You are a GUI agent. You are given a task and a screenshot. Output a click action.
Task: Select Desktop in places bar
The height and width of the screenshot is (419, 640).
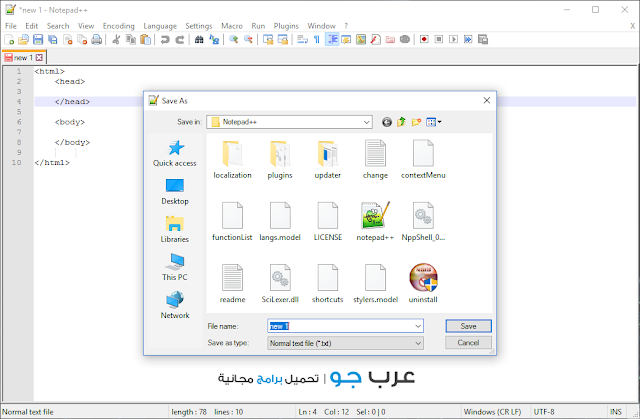tap(175, 191)
